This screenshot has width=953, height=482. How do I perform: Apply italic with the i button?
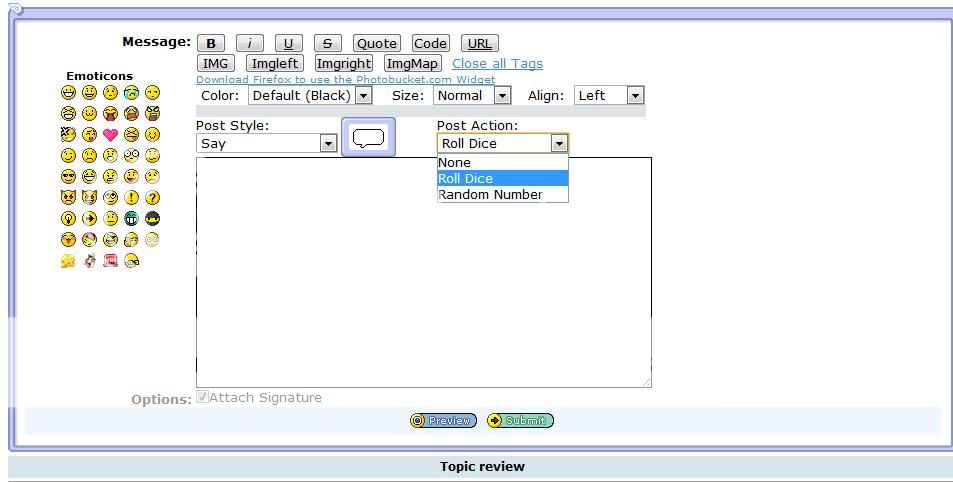point(249,43)
